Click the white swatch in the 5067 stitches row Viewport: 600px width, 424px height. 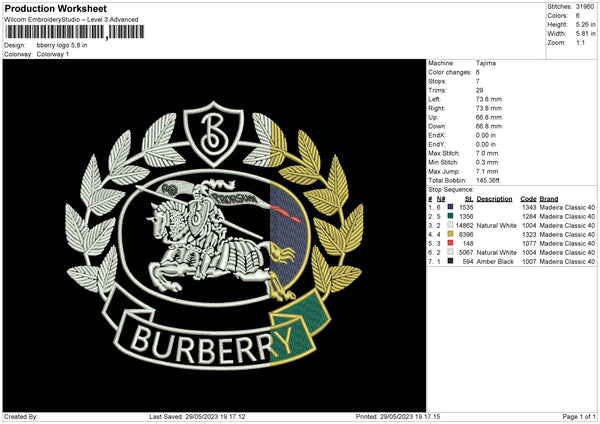(450, 252)
